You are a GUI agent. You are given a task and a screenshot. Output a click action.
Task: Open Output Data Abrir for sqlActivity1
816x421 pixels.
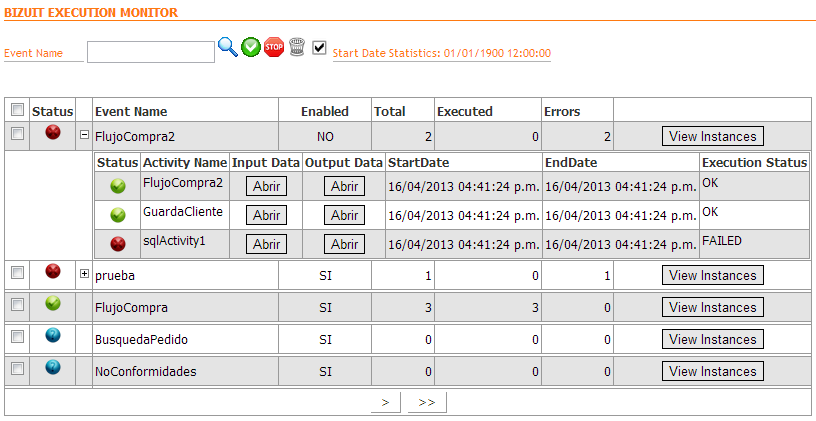[x=345, y=244]
